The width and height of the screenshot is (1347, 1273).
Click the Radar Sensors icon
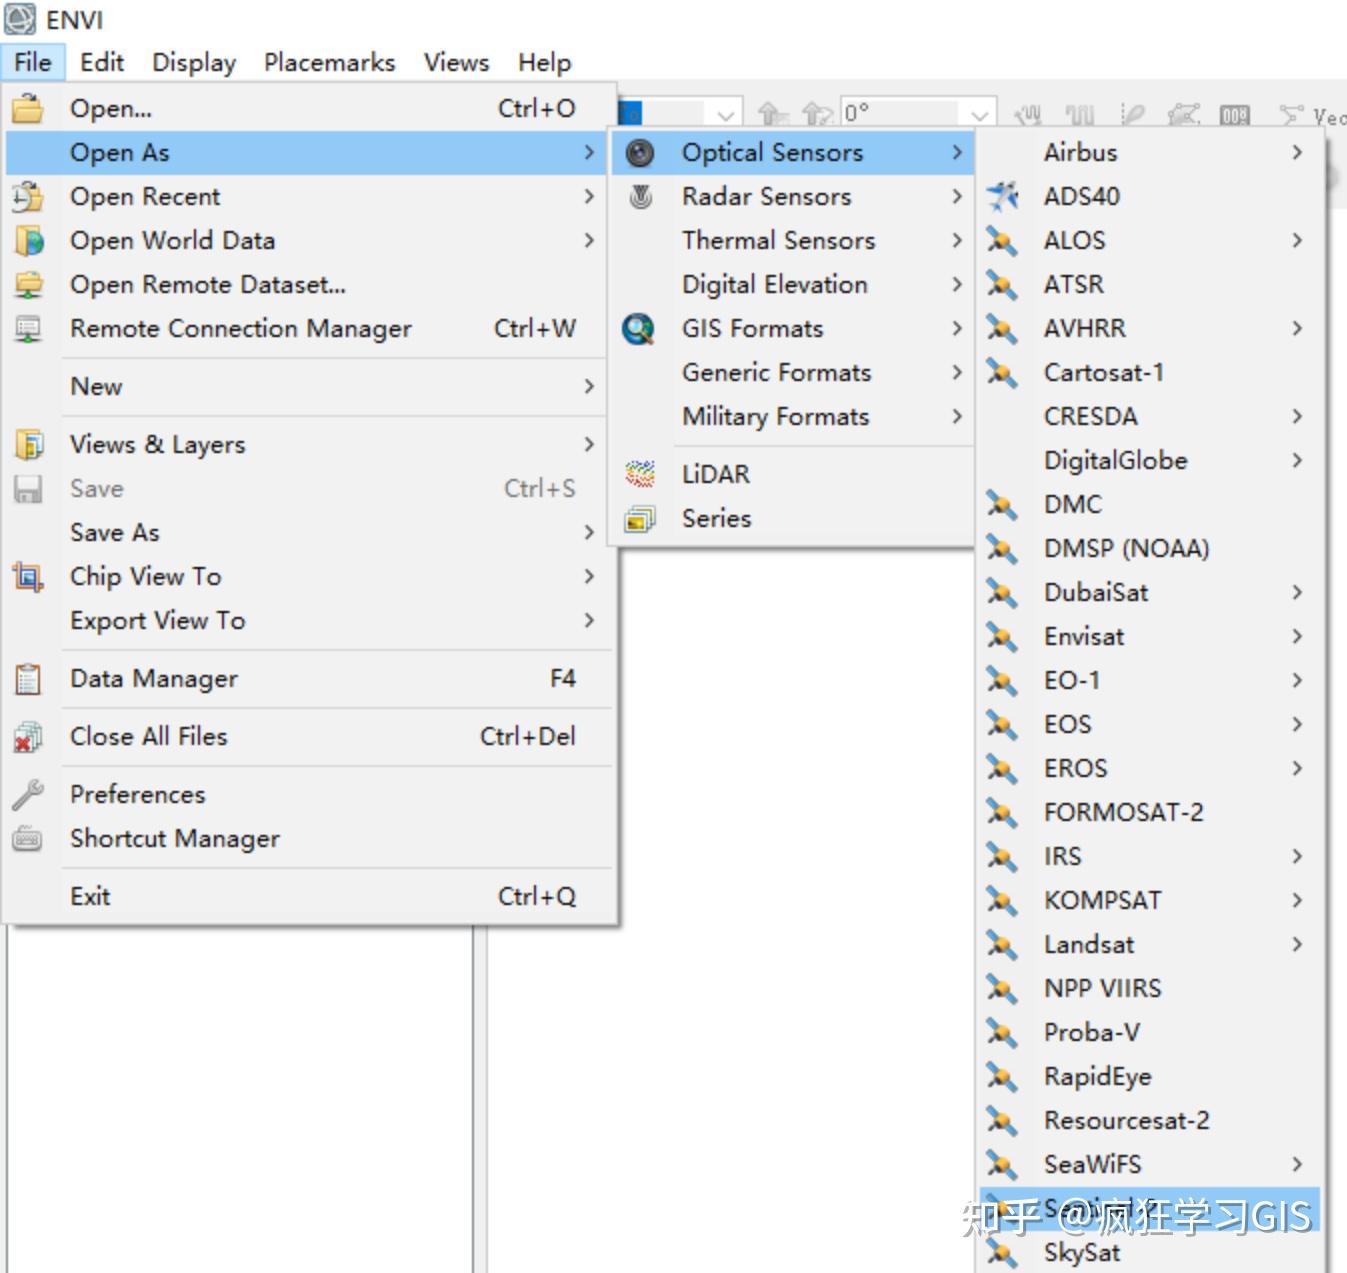click(x=640, y=196)
